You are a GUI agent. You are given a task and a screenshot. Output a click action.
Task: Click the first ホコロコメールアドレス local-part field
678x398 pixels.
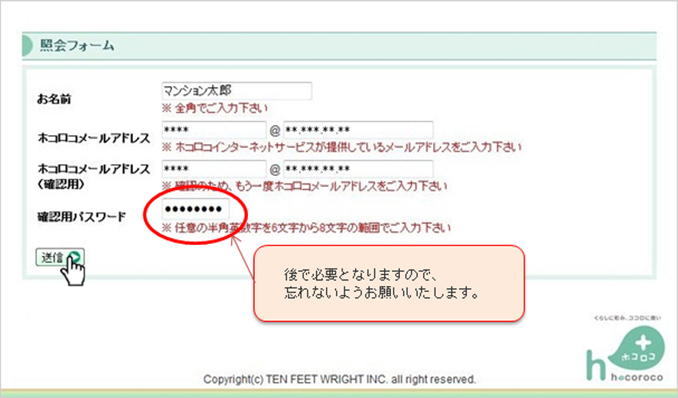point(214,130)
